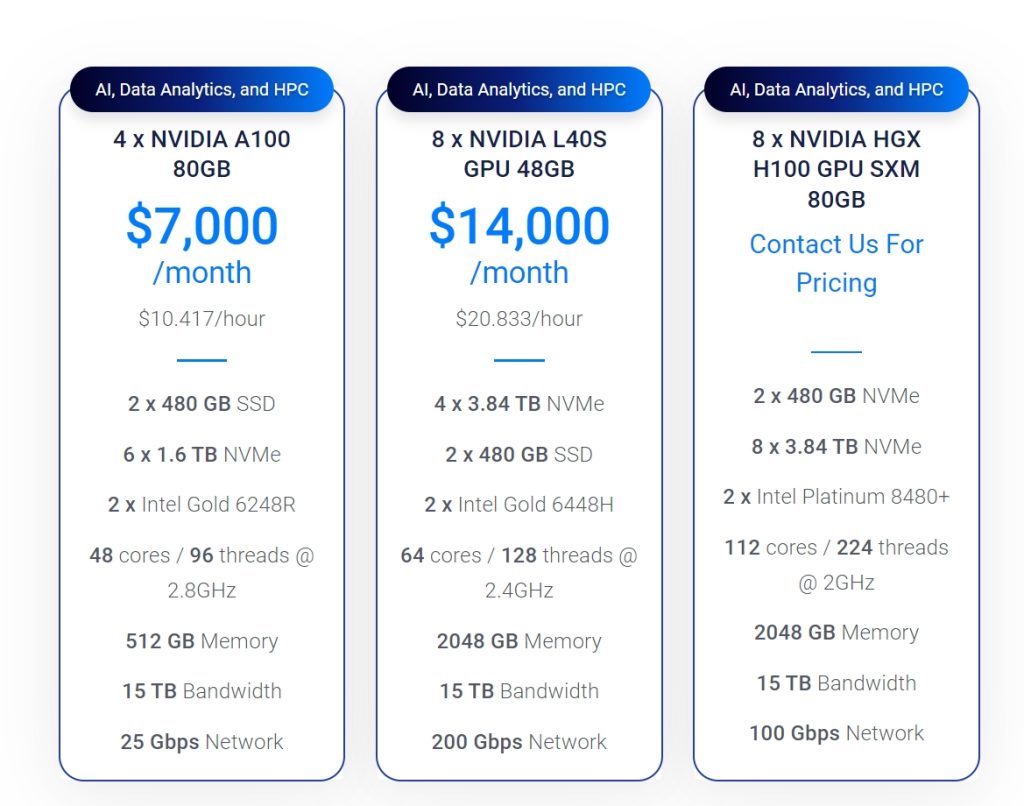Click the AI, Data Analytics badge on the L40S plan
Screen dimensions: 1024x806
pos(519,89)
